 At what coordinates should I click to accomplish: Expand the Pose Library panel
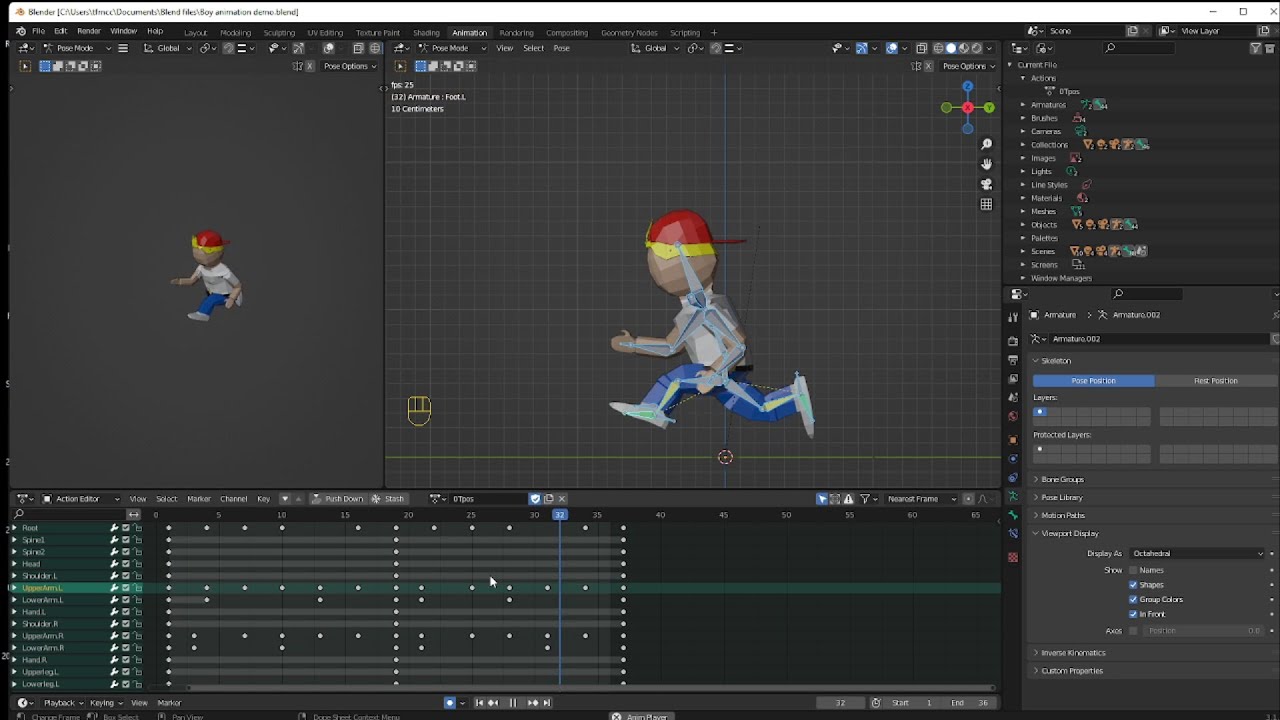point(1061,498)
